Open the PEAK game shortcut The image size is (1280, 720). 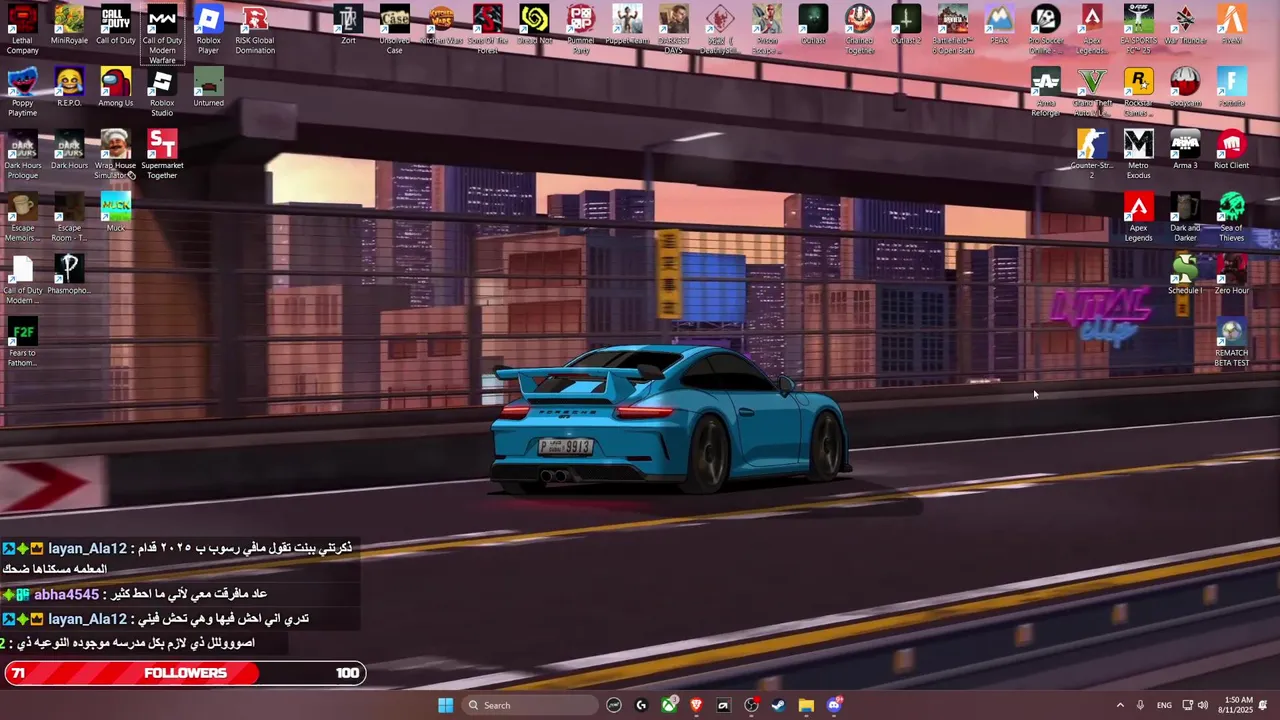pos(998,25)
